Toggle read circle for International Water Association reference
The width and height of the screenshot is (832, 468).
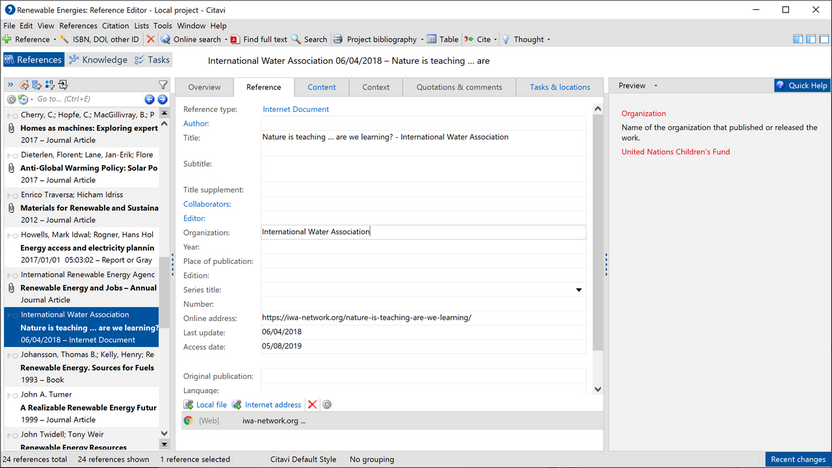tap(15, 315)
